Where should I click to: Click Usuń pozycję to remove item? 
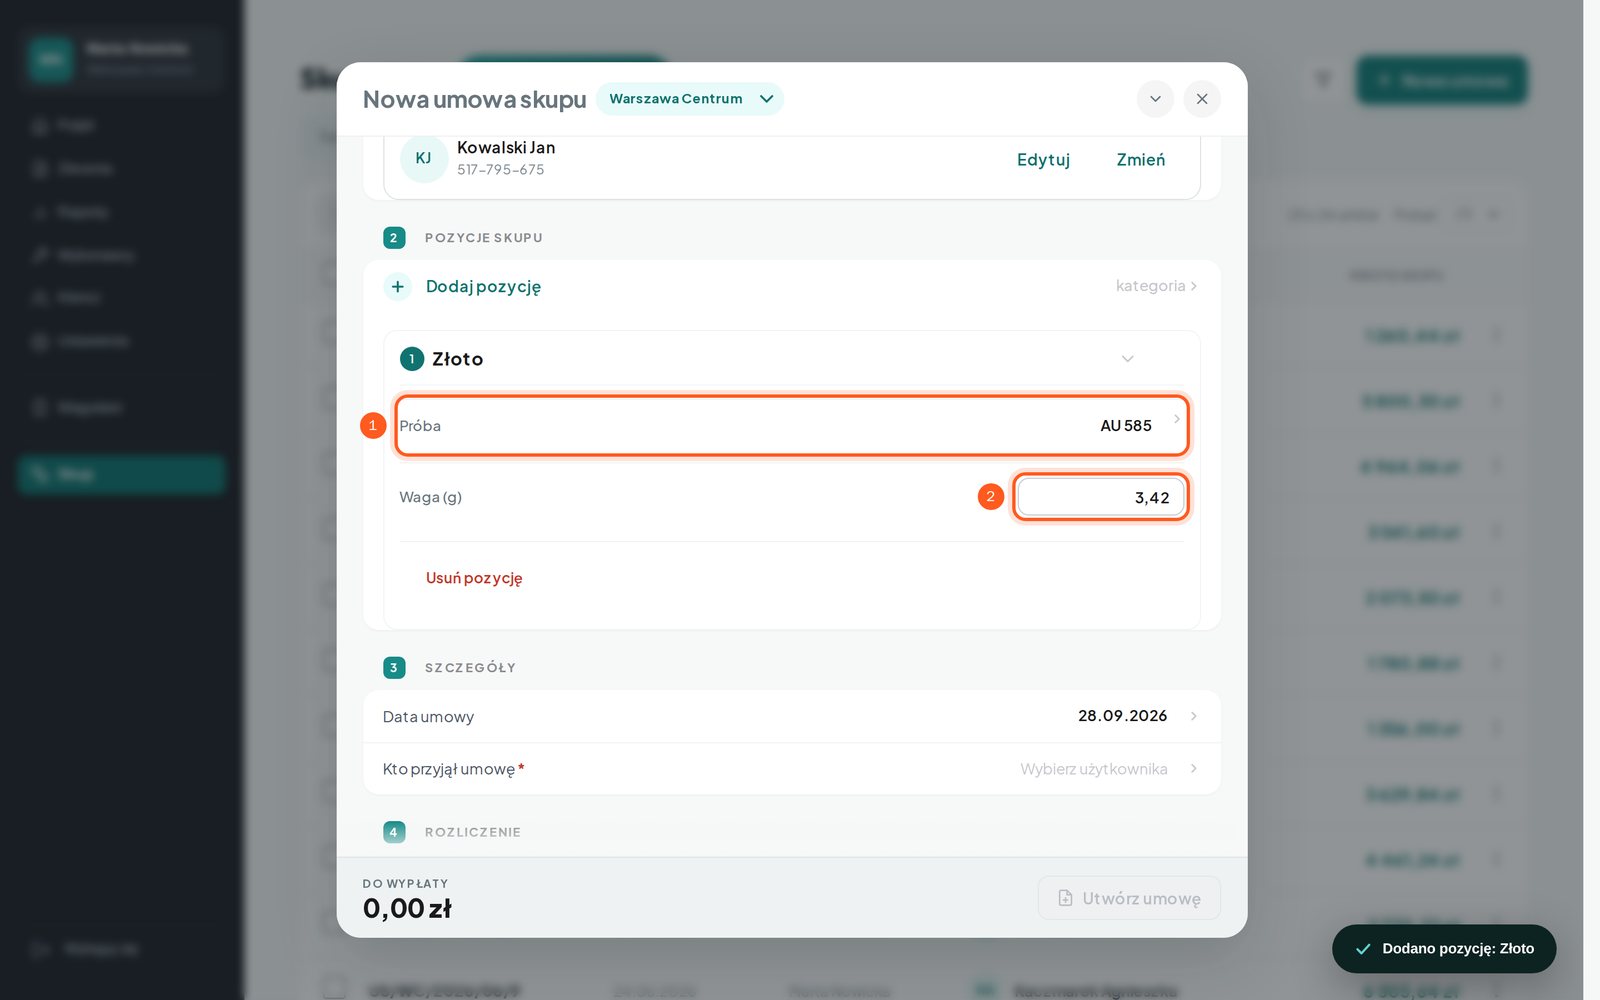point(474,578)
